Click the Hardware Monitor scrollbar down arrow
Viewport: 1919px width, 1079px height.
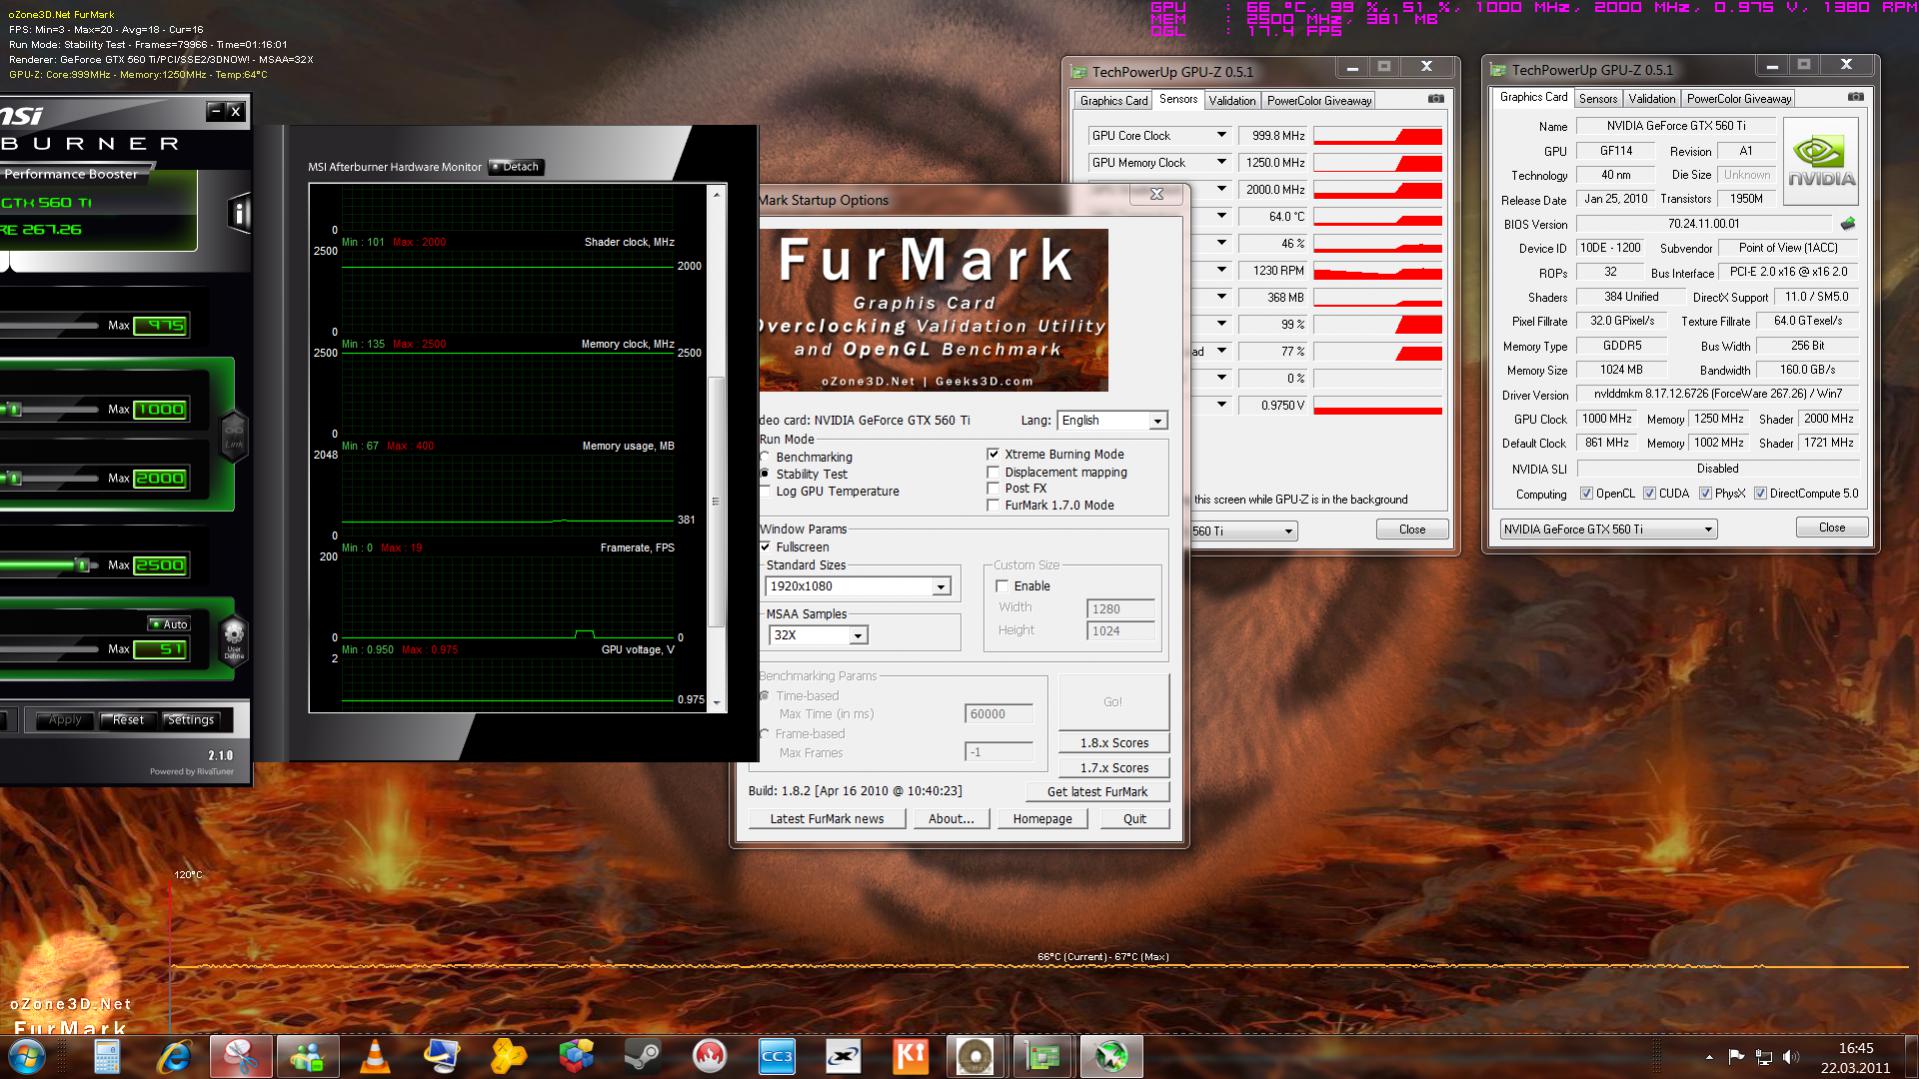pos(716,703)
